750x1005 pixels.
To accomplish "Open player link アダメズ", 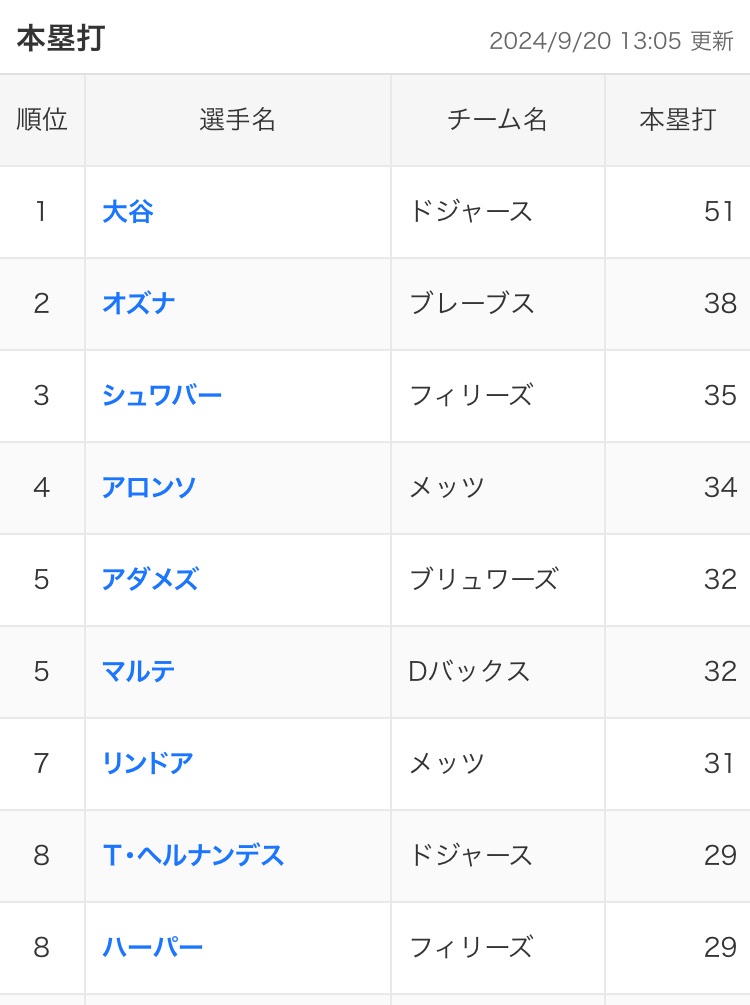I will pyautogui.click(x=151, y=579).
